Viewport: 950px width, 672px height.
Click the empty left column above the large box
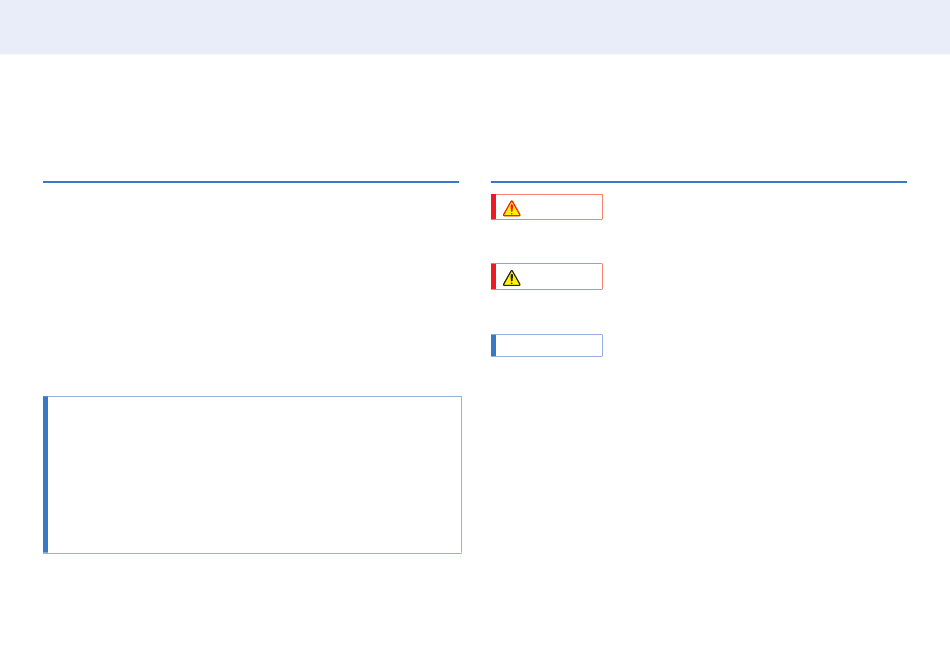250,290
